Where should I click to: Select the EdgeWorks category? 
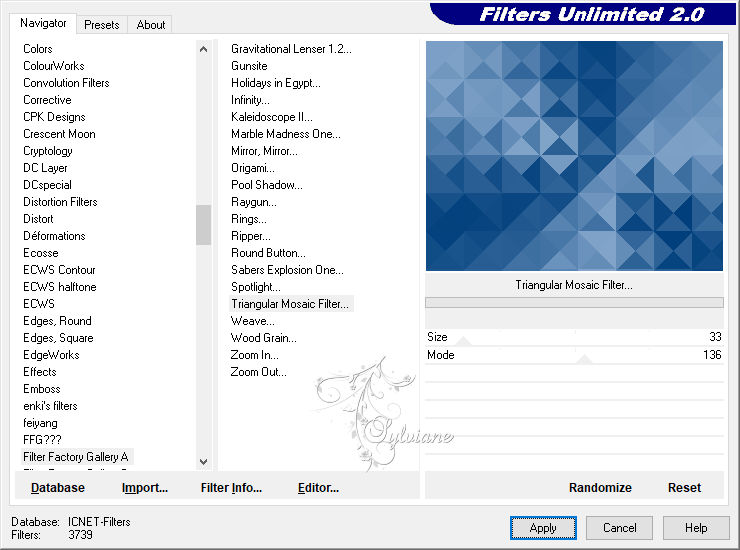tap(51, 355)
